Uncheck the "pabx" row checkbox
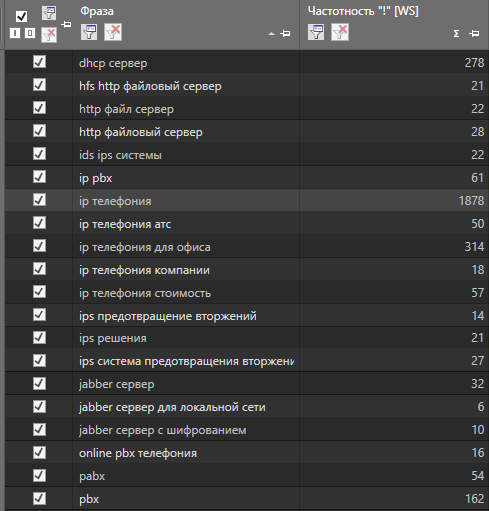 pos(39,475)
